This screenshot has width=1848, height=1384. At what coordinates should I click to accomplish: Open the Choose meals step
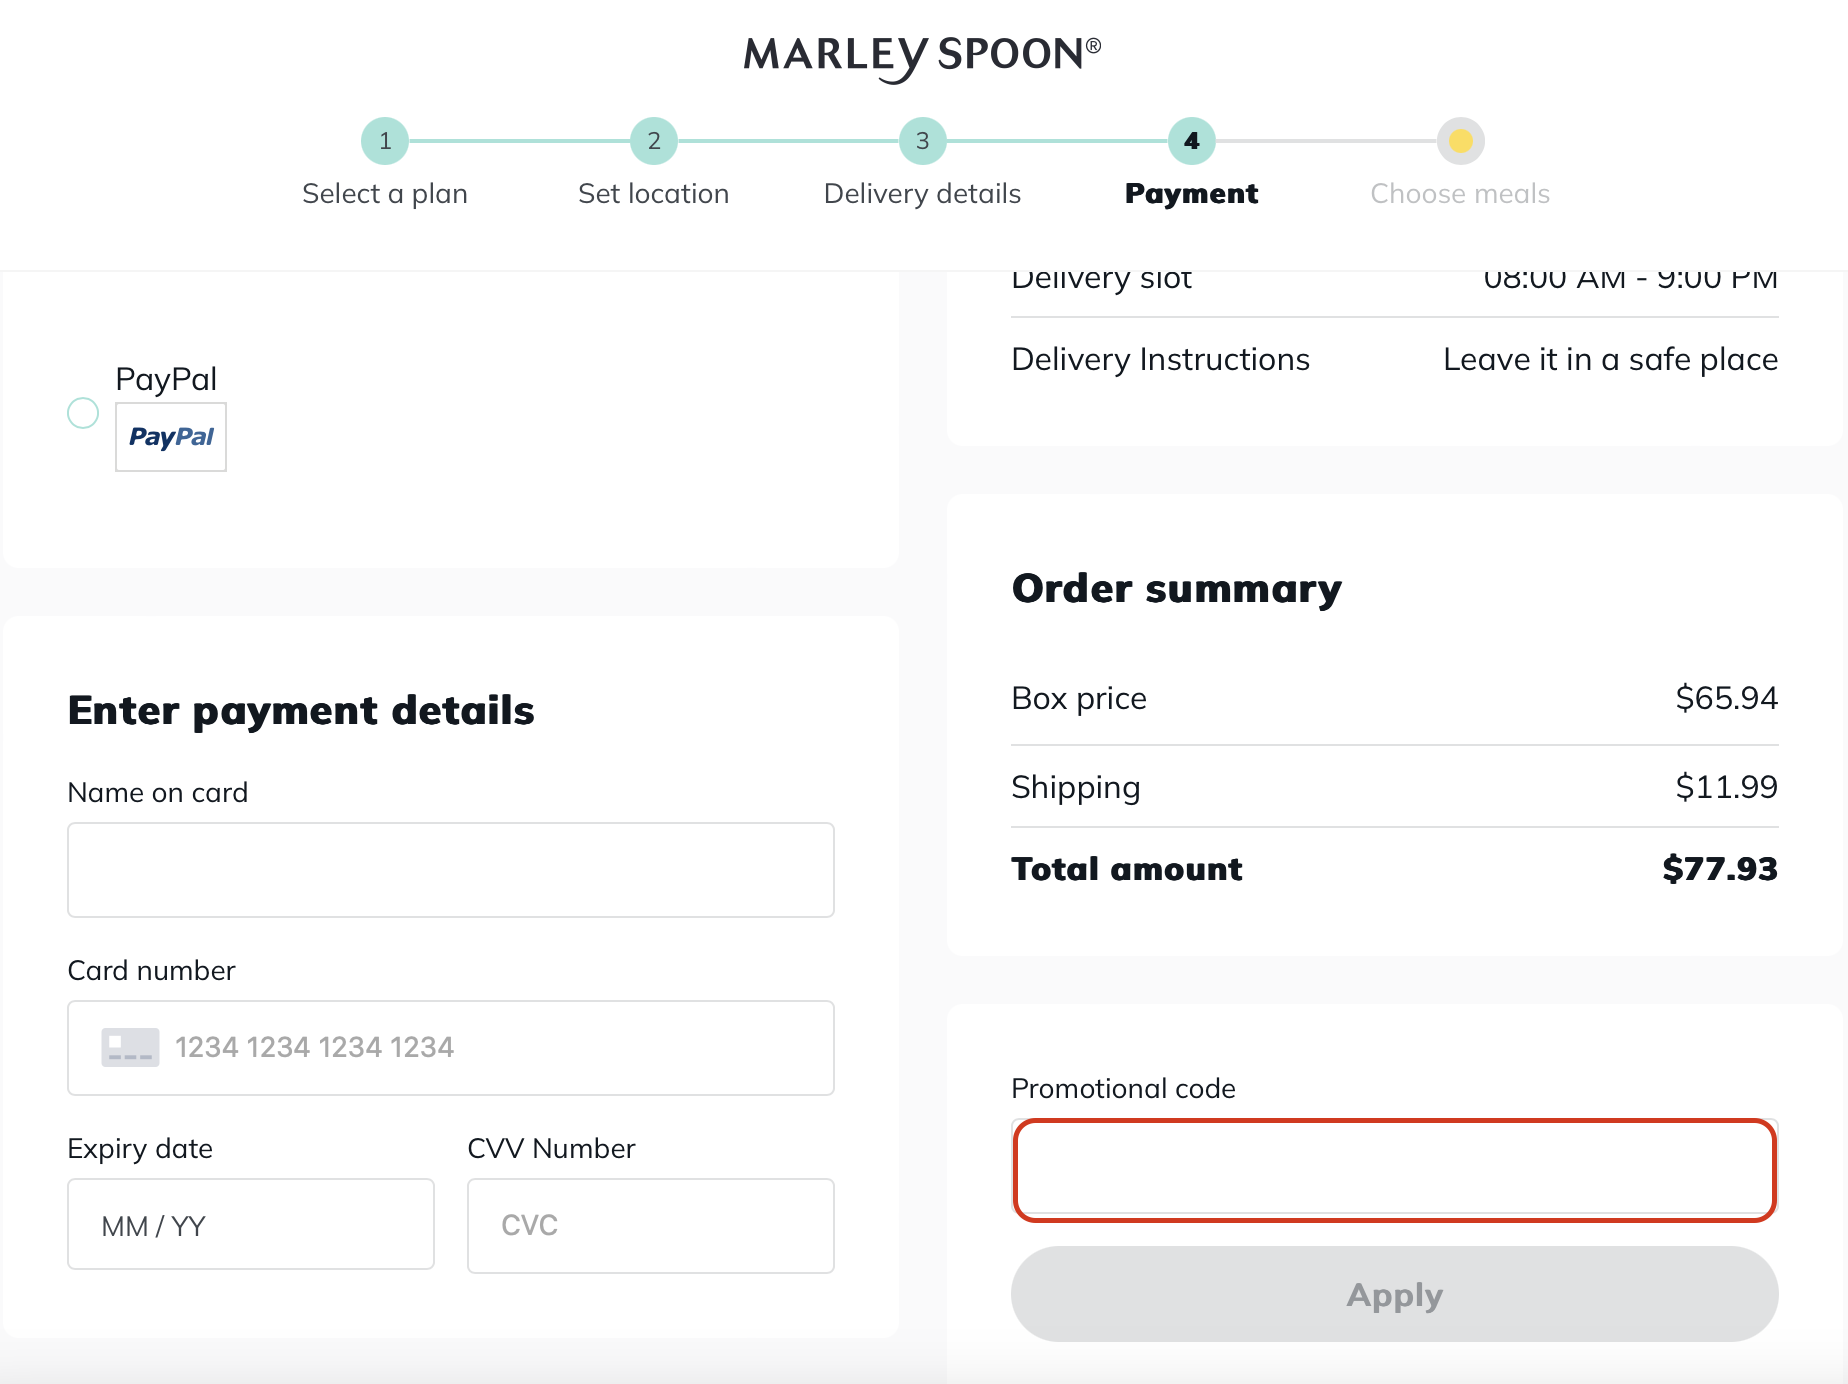(1459, 193)
